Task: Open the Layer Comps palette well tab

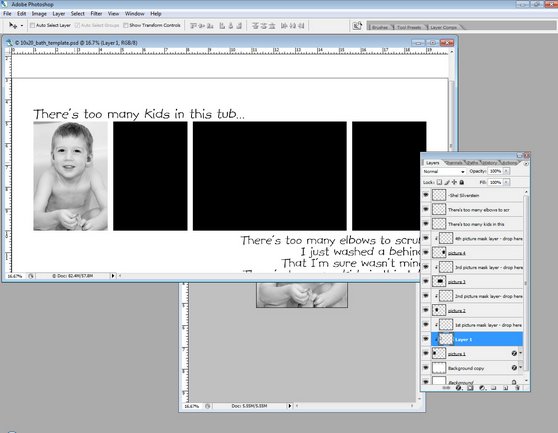Action: coord(442,27)
